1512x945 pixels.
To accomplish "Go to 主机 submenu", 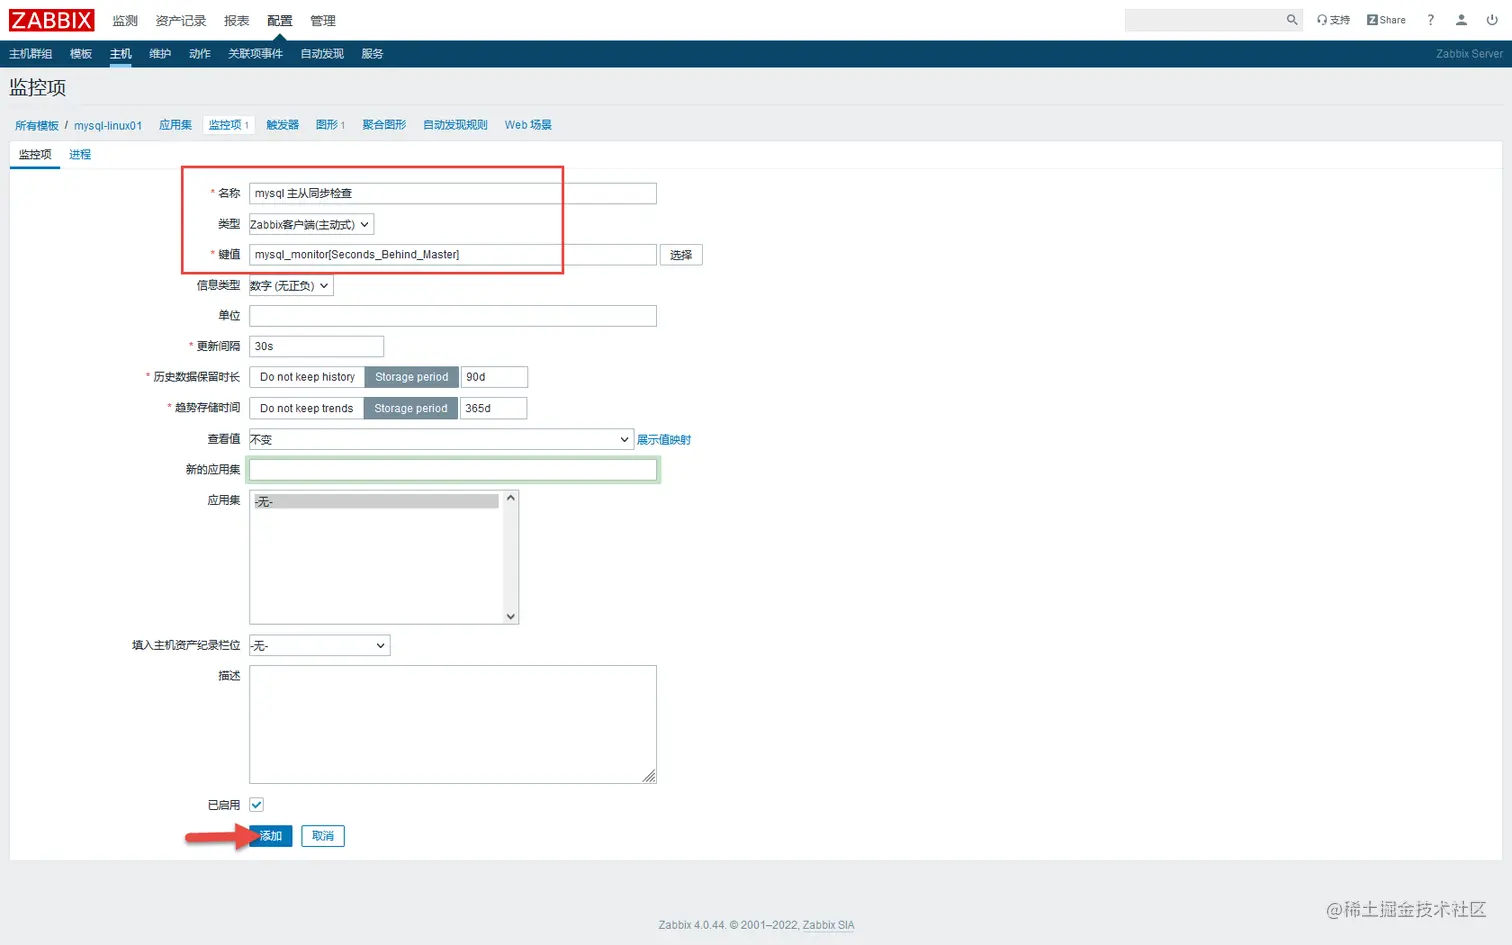I will point(121,54).
